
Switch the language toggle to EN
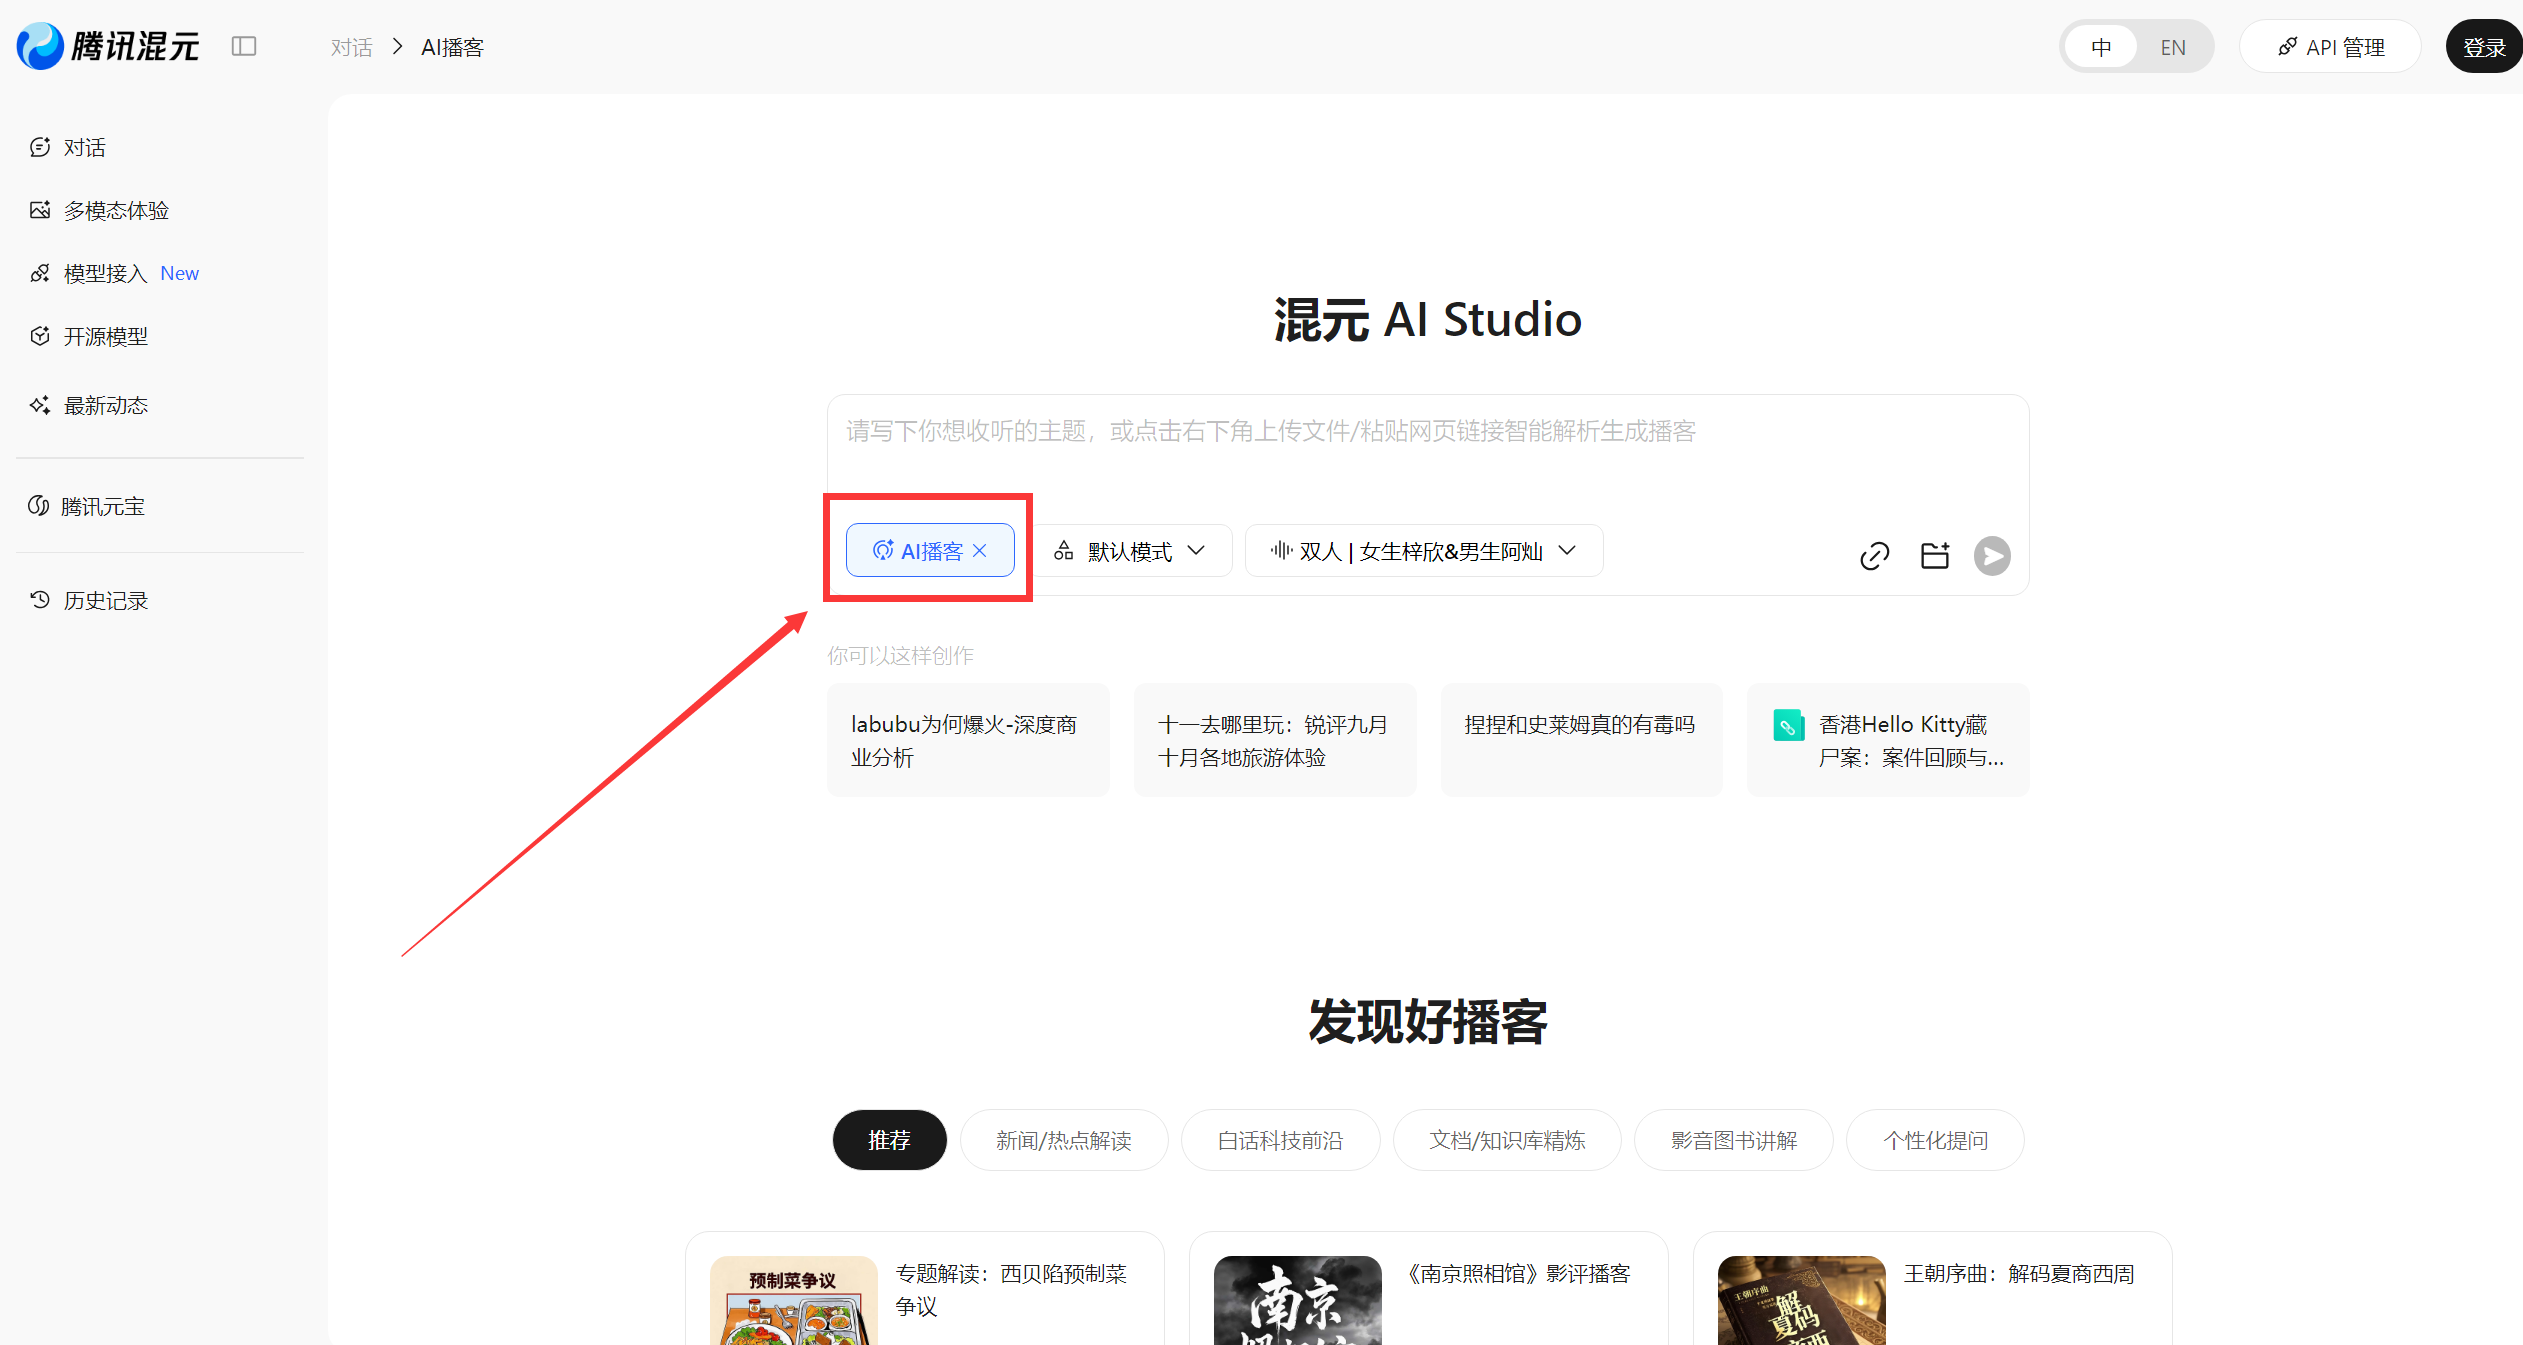pyautogui.click(x=2172, y=47)
